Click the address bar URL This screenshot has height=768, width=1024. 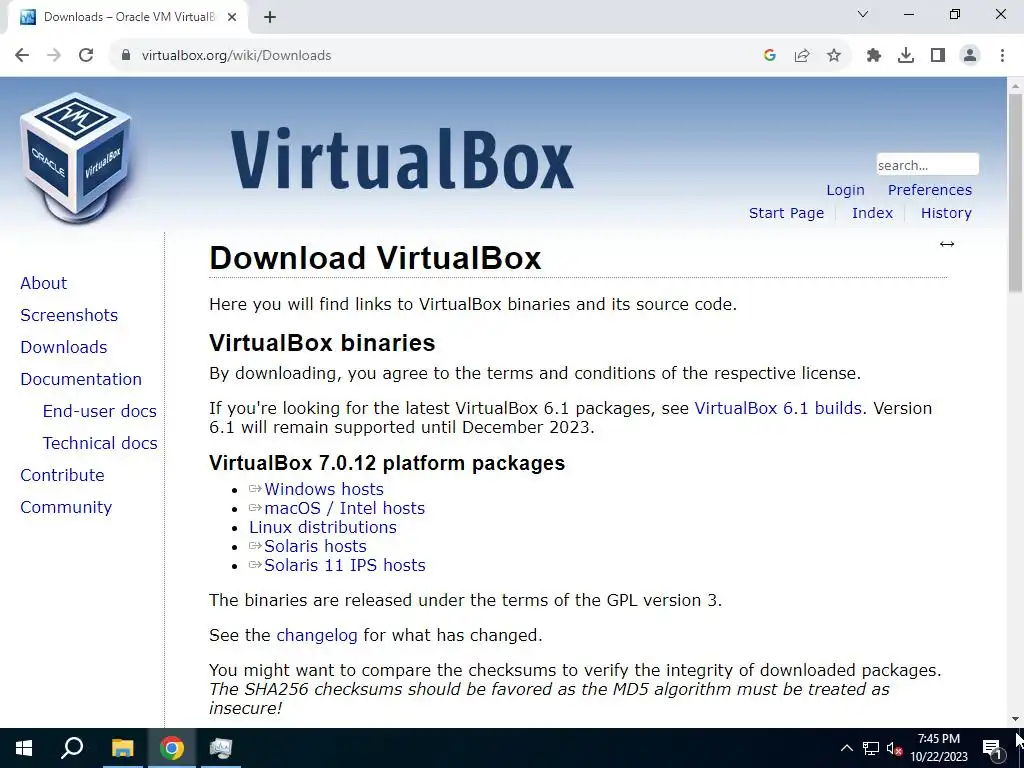[236, 56]
